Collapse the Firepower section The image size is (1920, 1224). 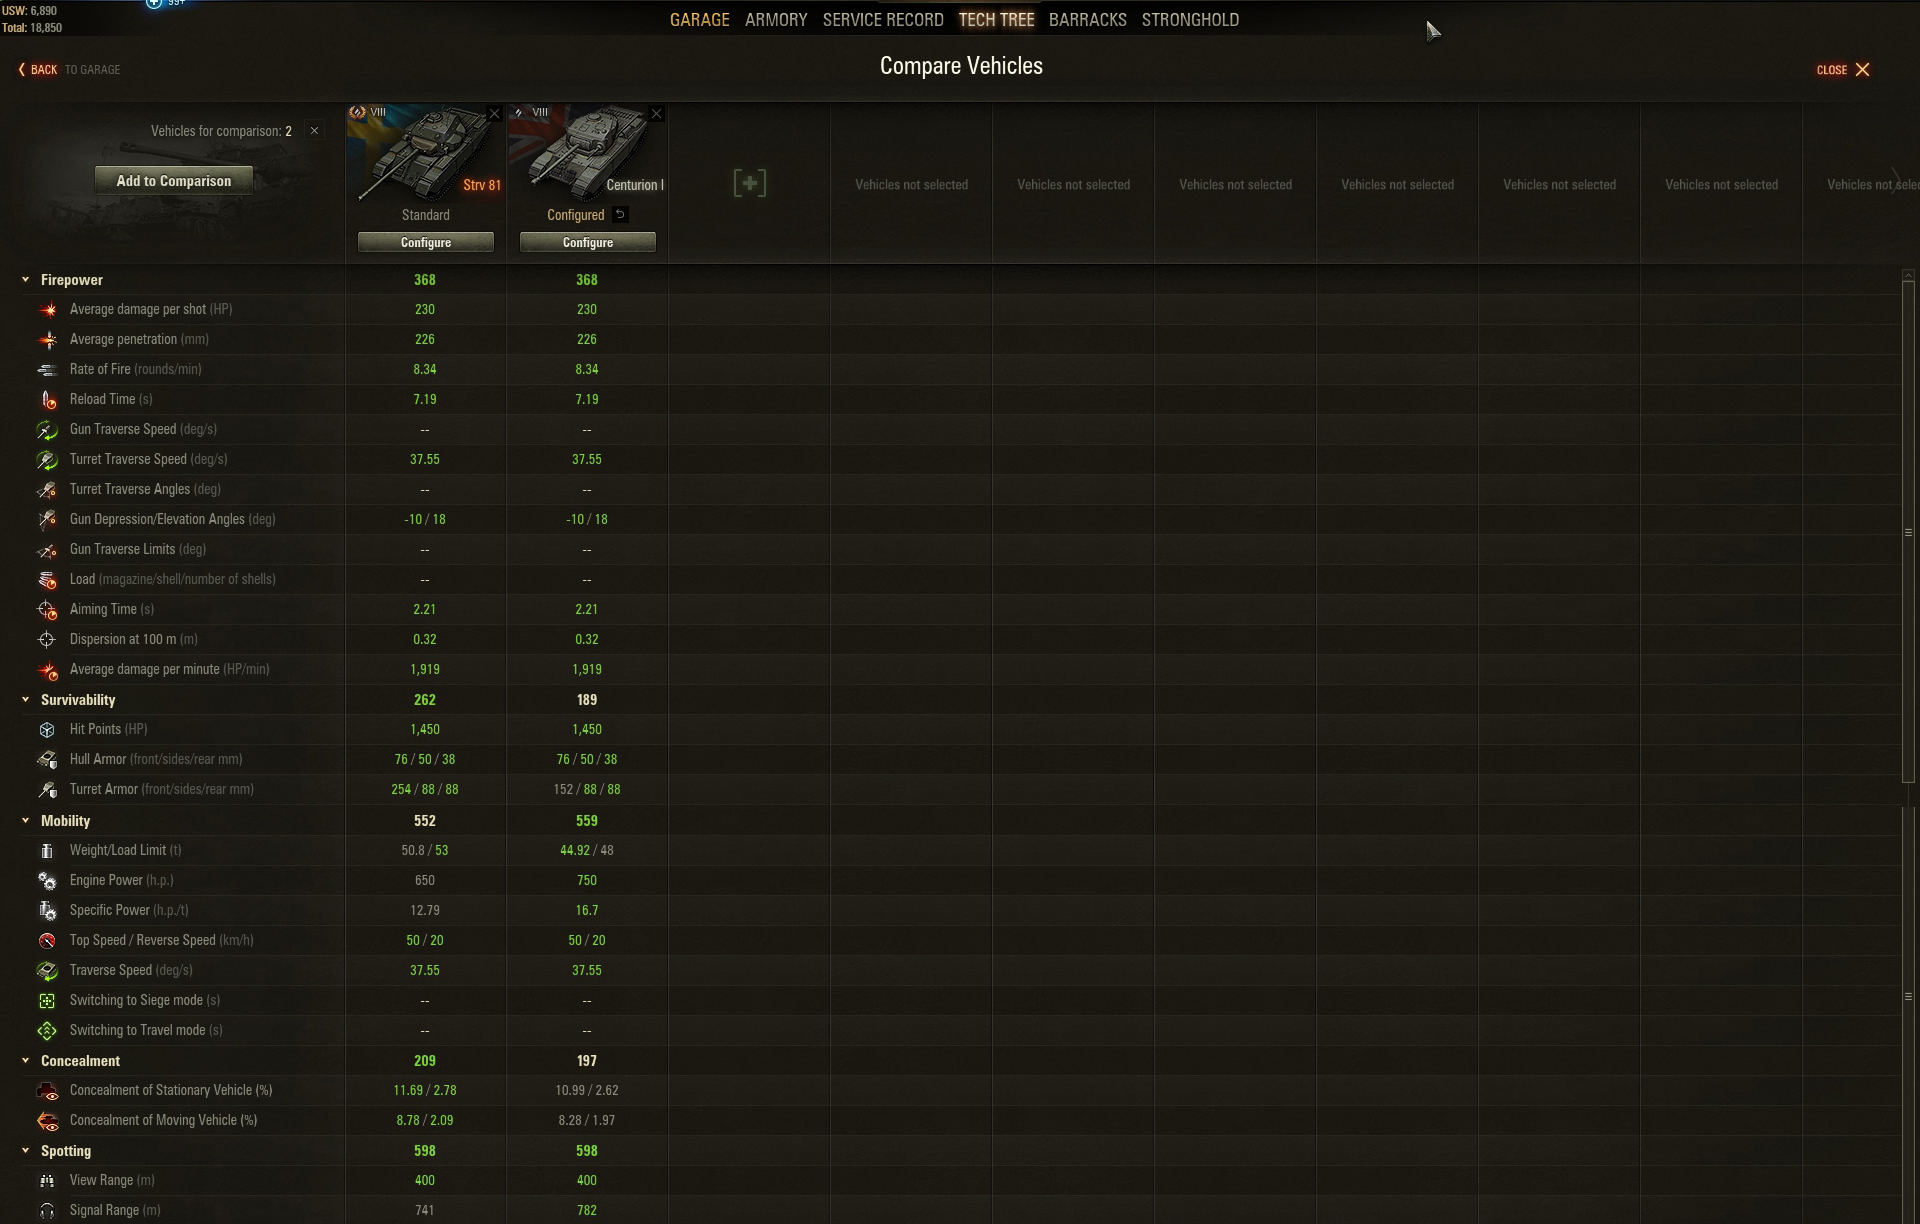[x=26, y=280]
